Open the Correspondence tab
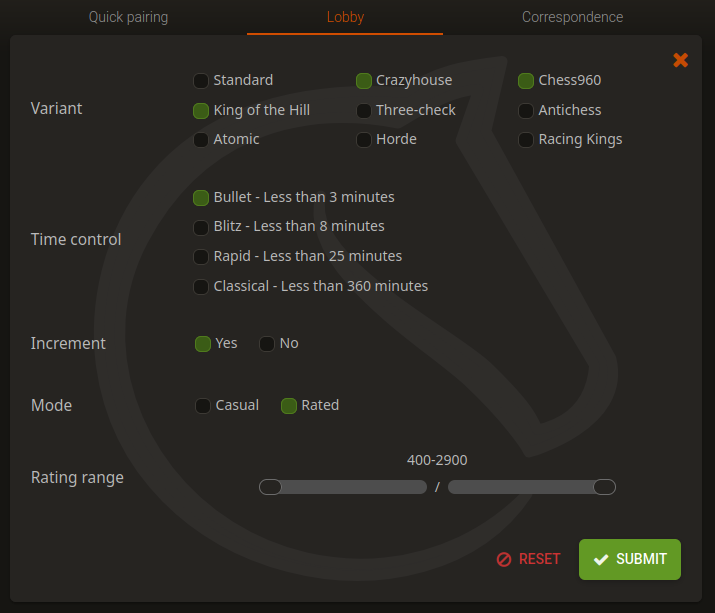 (572, 17)
